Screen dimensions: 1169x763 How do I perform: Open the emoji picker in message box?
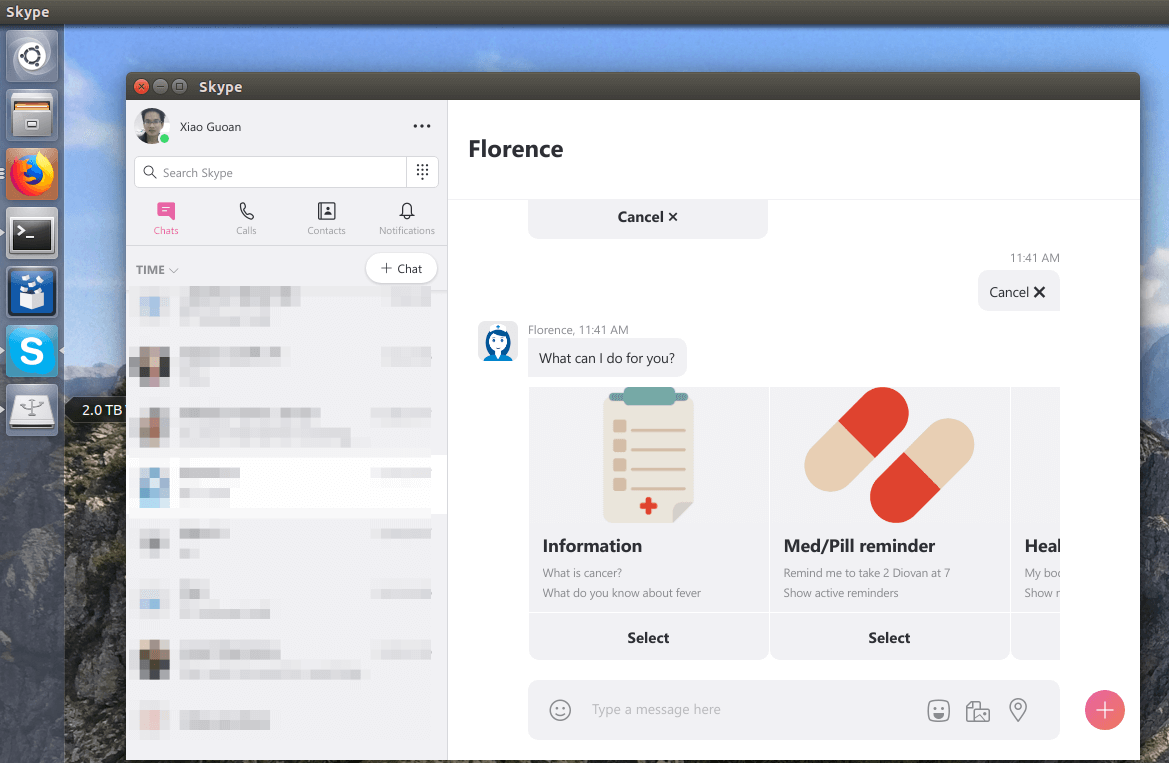coord(560,710)
